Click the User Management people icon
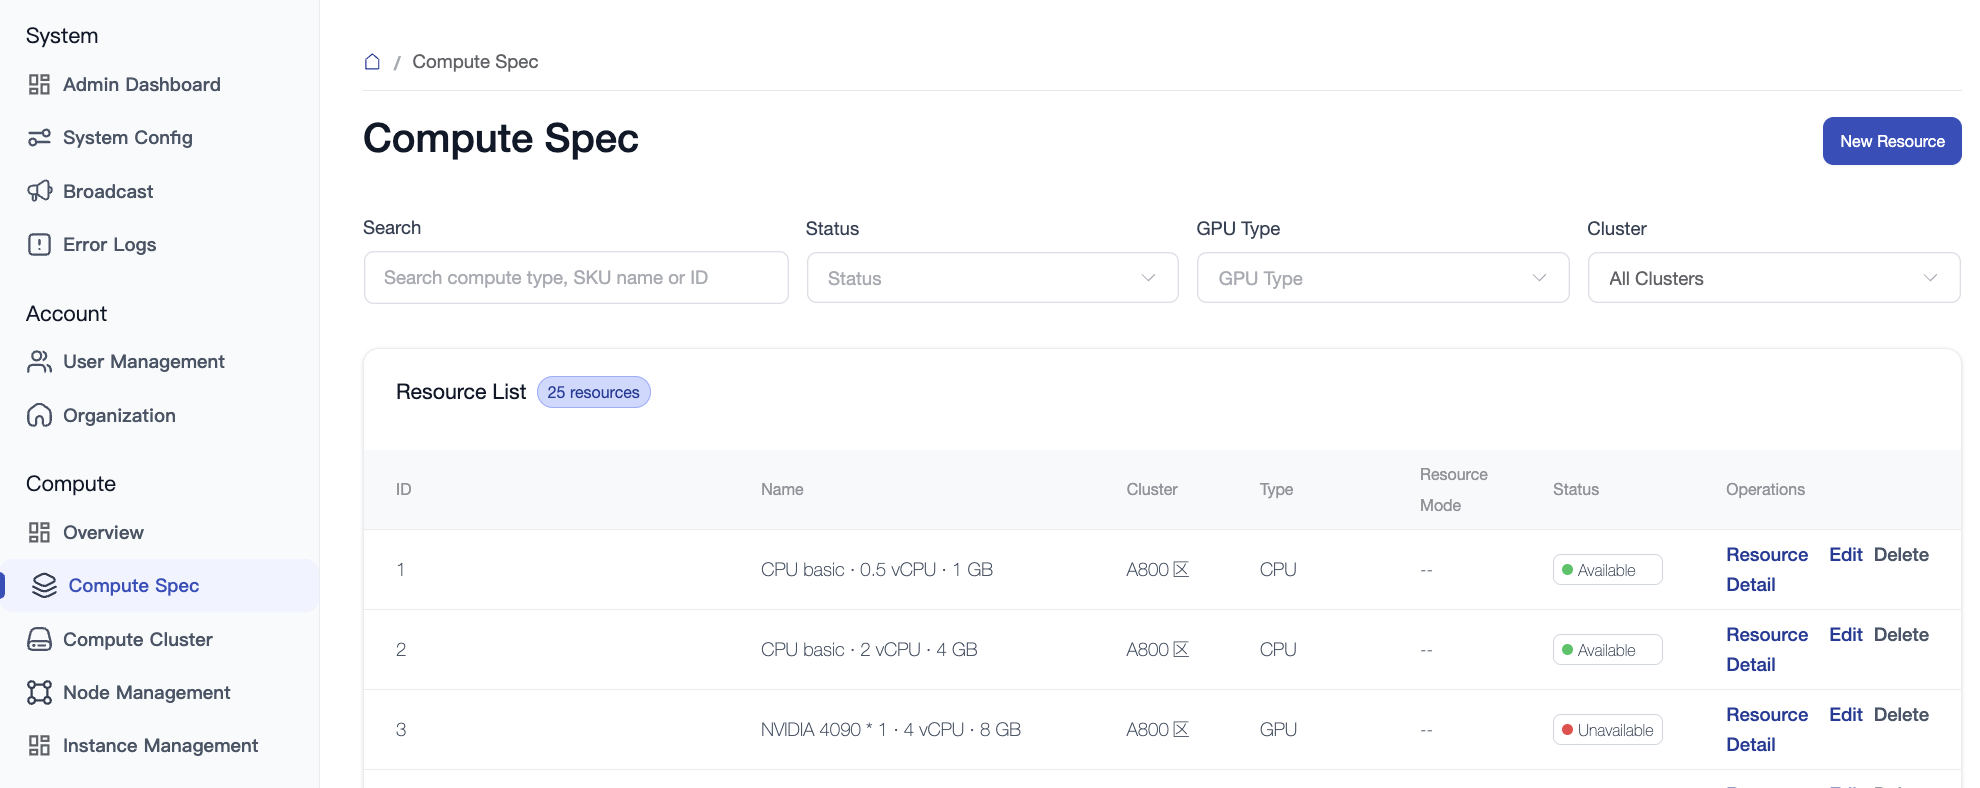This screenshot has height=788, width=1980. tap(39, 362)
